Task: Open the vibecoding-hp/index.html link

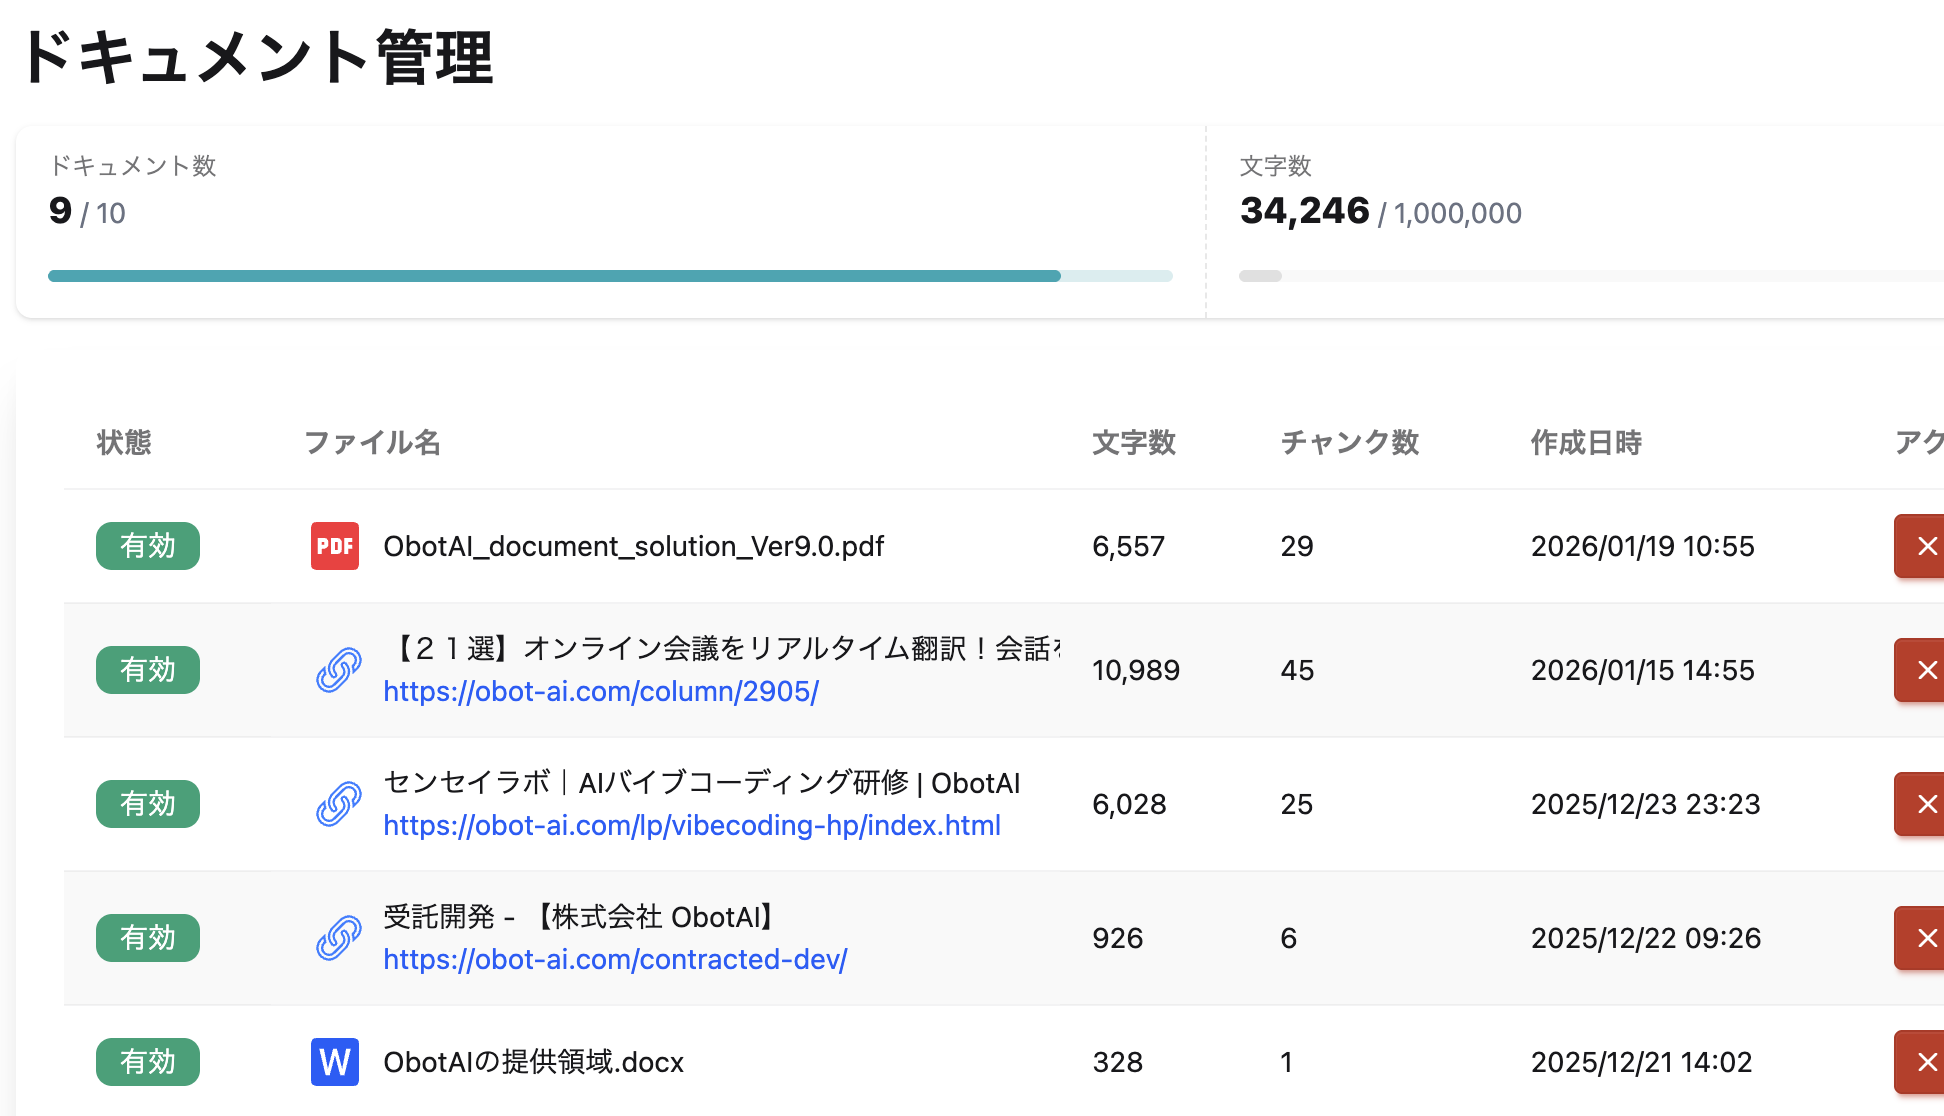Action: pyautogui.click(x=692, y=826)
